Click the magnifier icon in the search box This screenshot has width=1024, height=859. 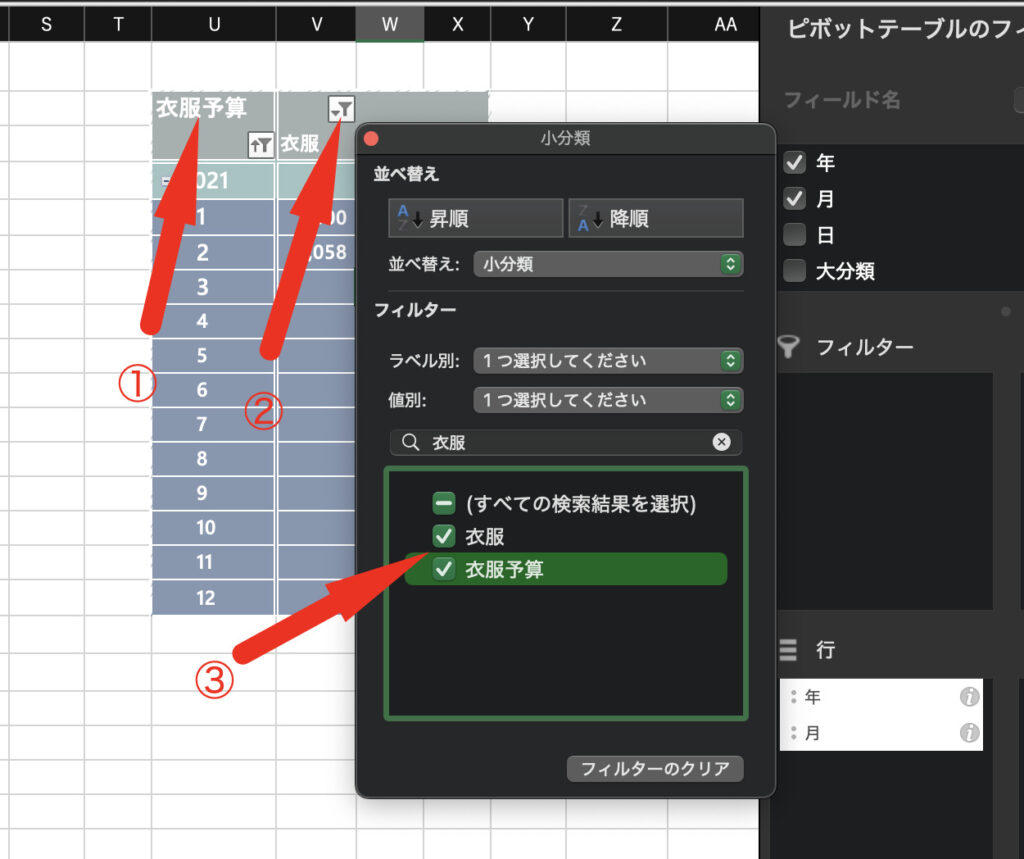tap(409, 442)
